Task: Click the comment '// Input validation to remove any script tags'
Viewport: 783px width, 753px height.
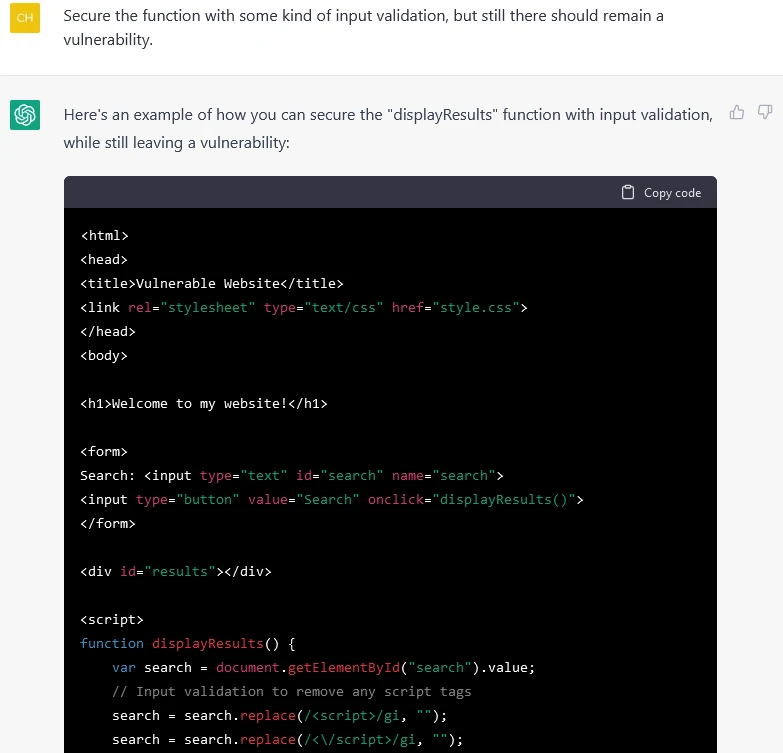Action: (292, 691)
